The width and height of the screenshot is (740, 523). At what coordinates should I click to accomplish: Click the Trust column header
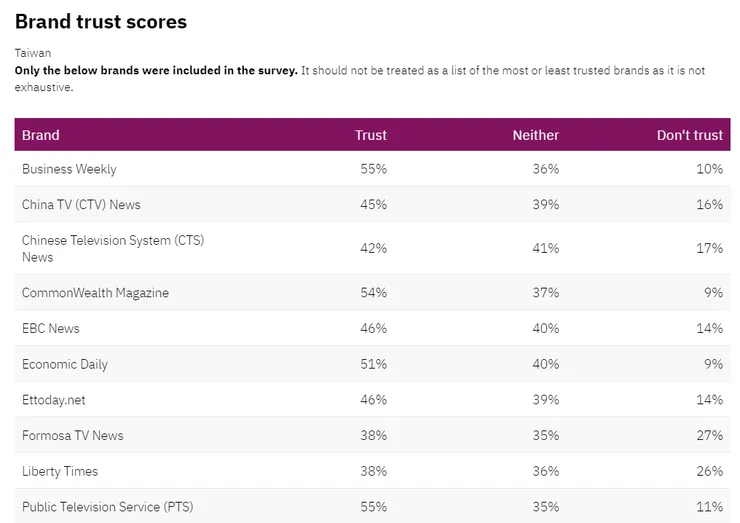click(x=370, y=135)
